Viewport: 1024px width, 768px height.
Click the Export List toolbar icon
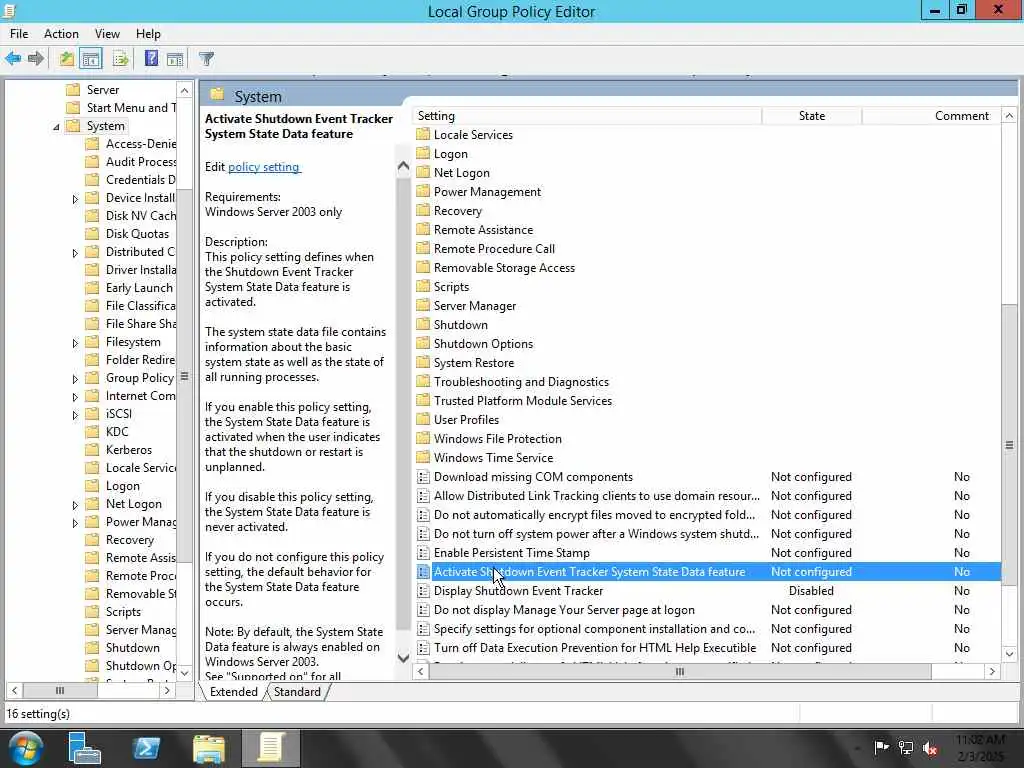click(121, 59)
